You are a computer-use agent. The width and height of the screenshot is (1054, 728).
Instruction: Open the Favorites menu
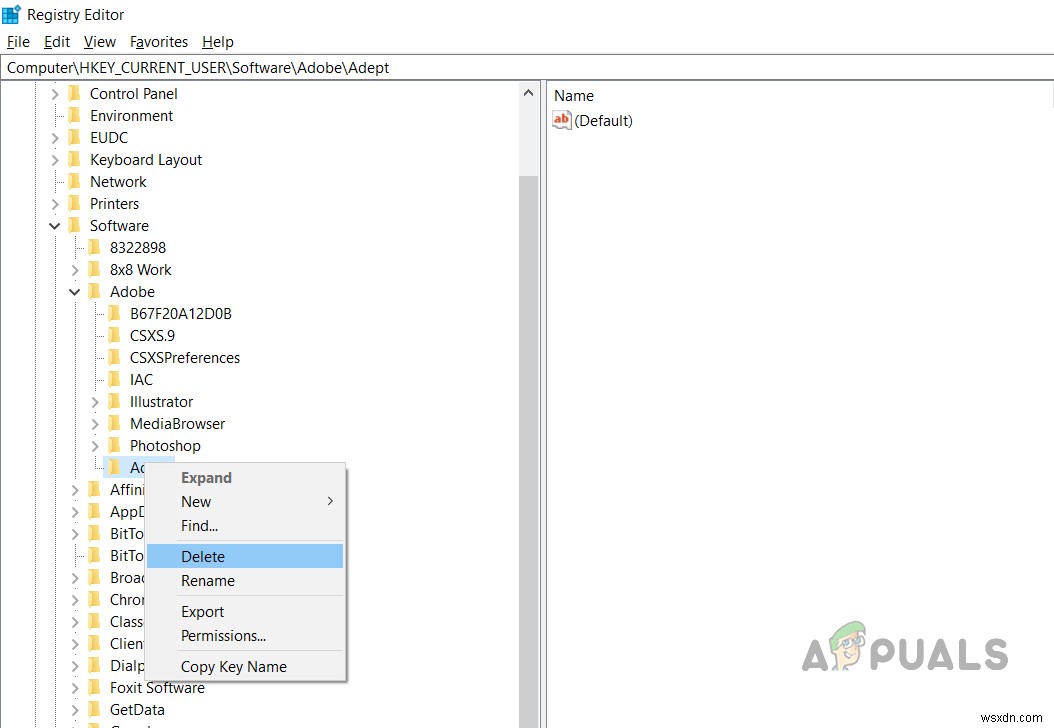(159, 41)
